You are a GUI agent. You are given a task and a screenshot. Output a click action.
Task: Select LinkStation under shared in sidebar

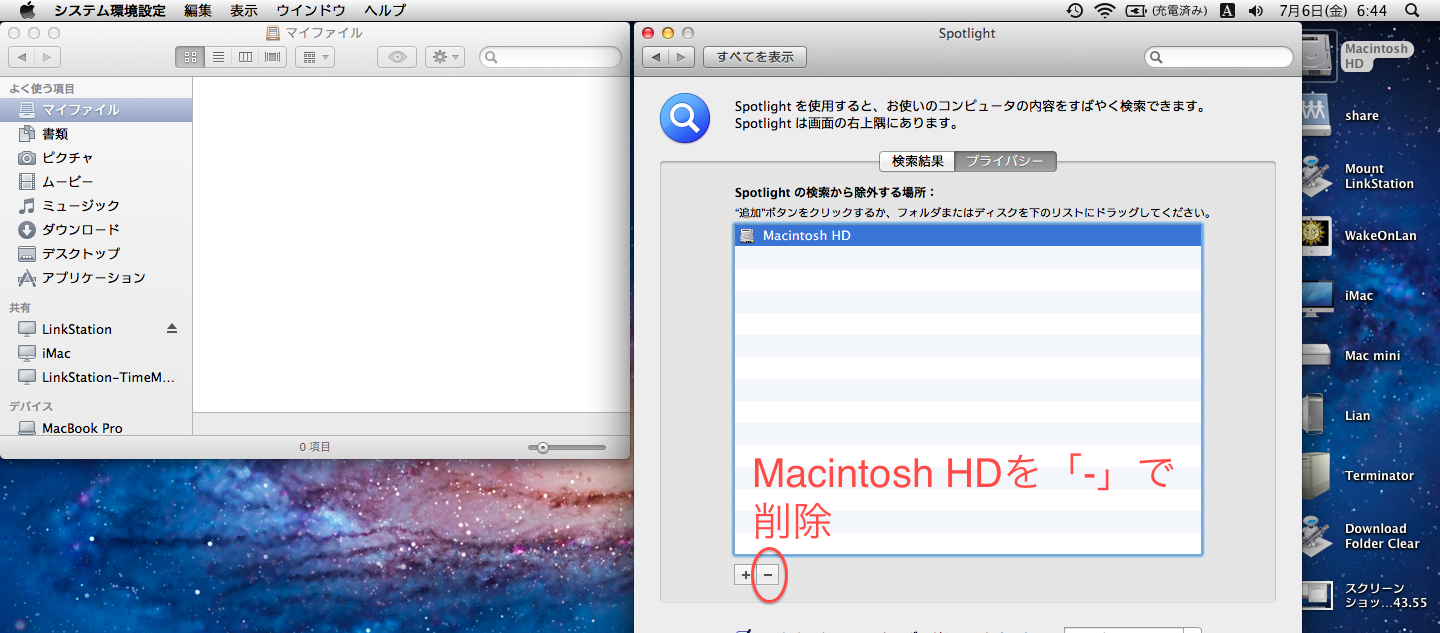96,329
